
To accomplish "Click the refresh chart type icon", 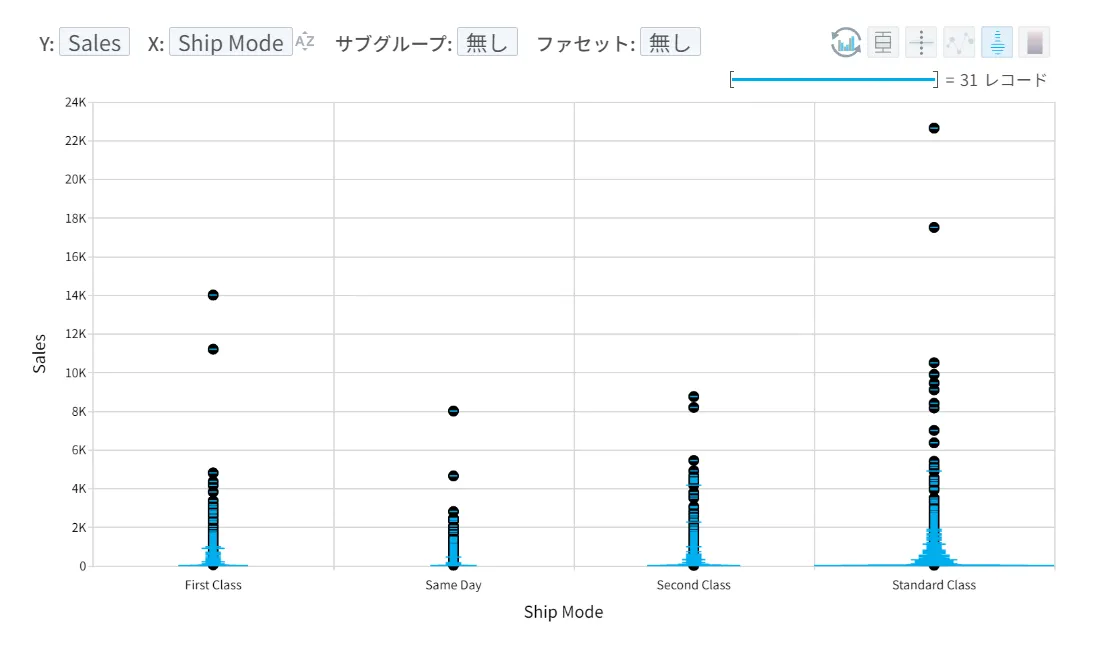I will point(845,43).
